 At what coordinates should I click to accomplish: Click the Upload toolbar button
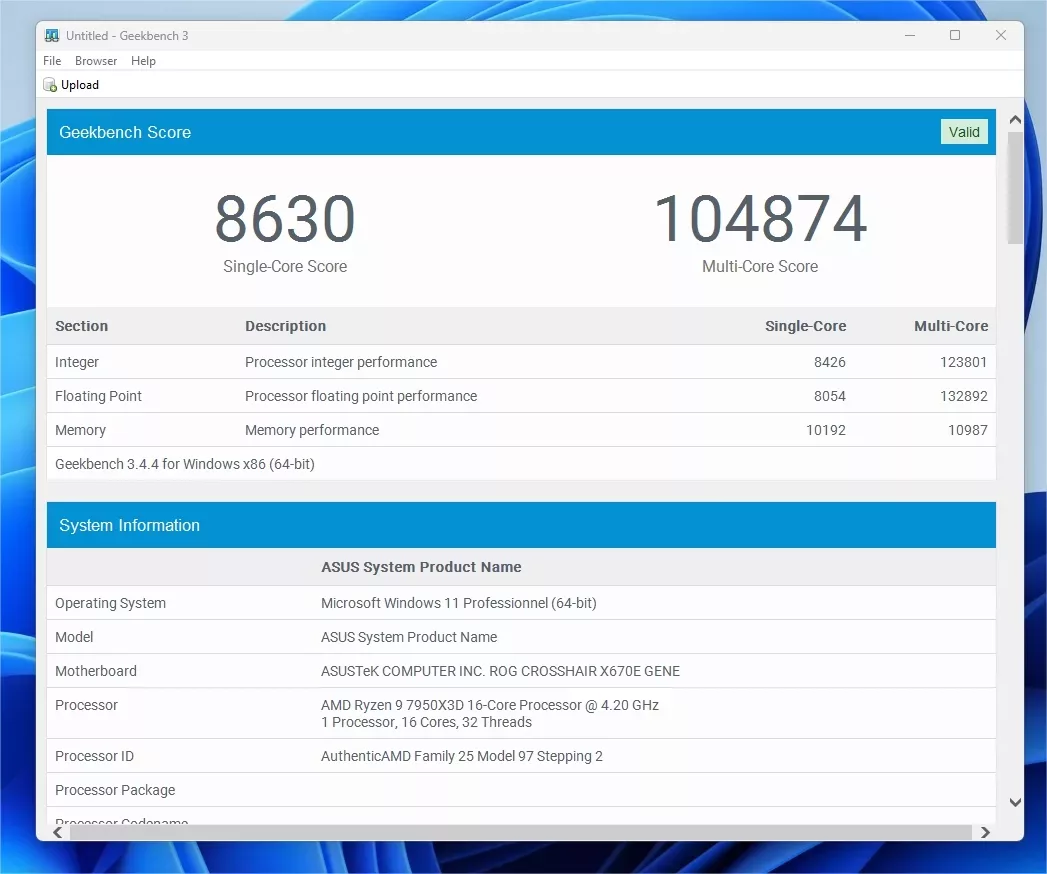(71, 85)
